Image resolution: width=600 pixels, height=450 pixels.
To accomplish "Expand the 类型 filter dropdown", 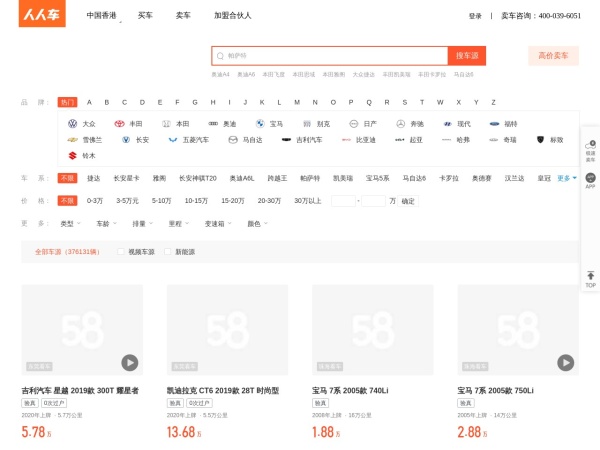I will click(x=70, y=223).
